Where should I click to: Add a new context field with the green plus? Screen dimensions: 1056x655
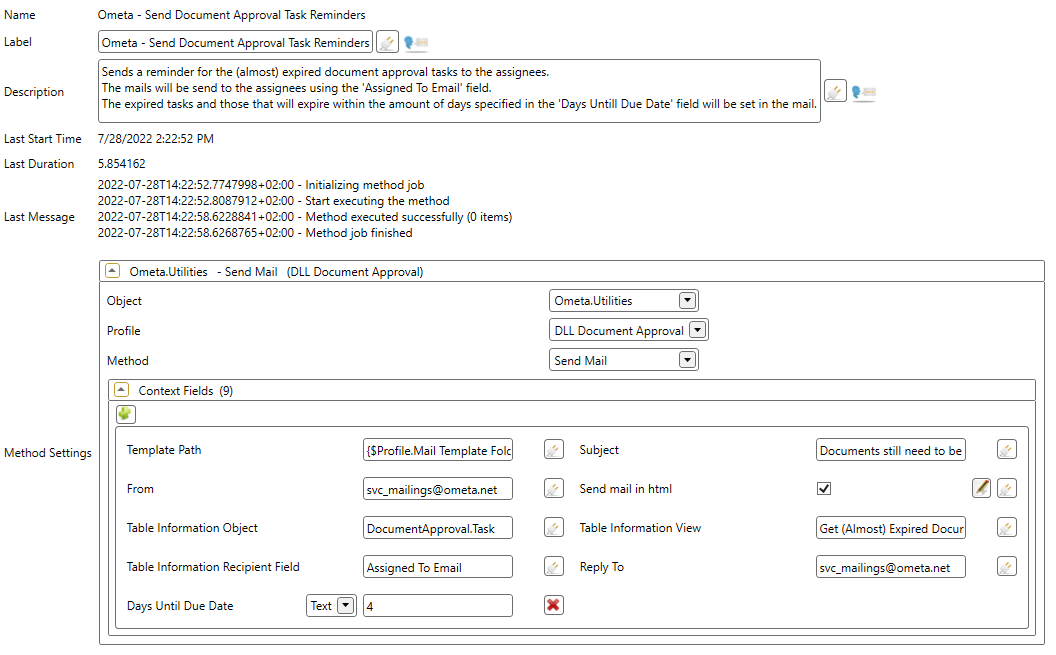(125, 413)
